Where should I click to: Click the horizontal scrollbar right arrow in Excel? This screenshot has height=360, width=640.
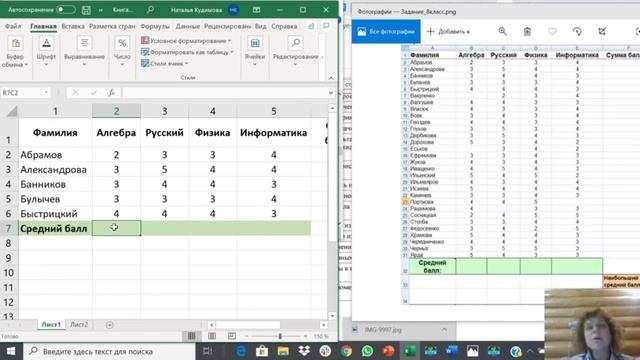pyautogui.click(x=324, y=325)
